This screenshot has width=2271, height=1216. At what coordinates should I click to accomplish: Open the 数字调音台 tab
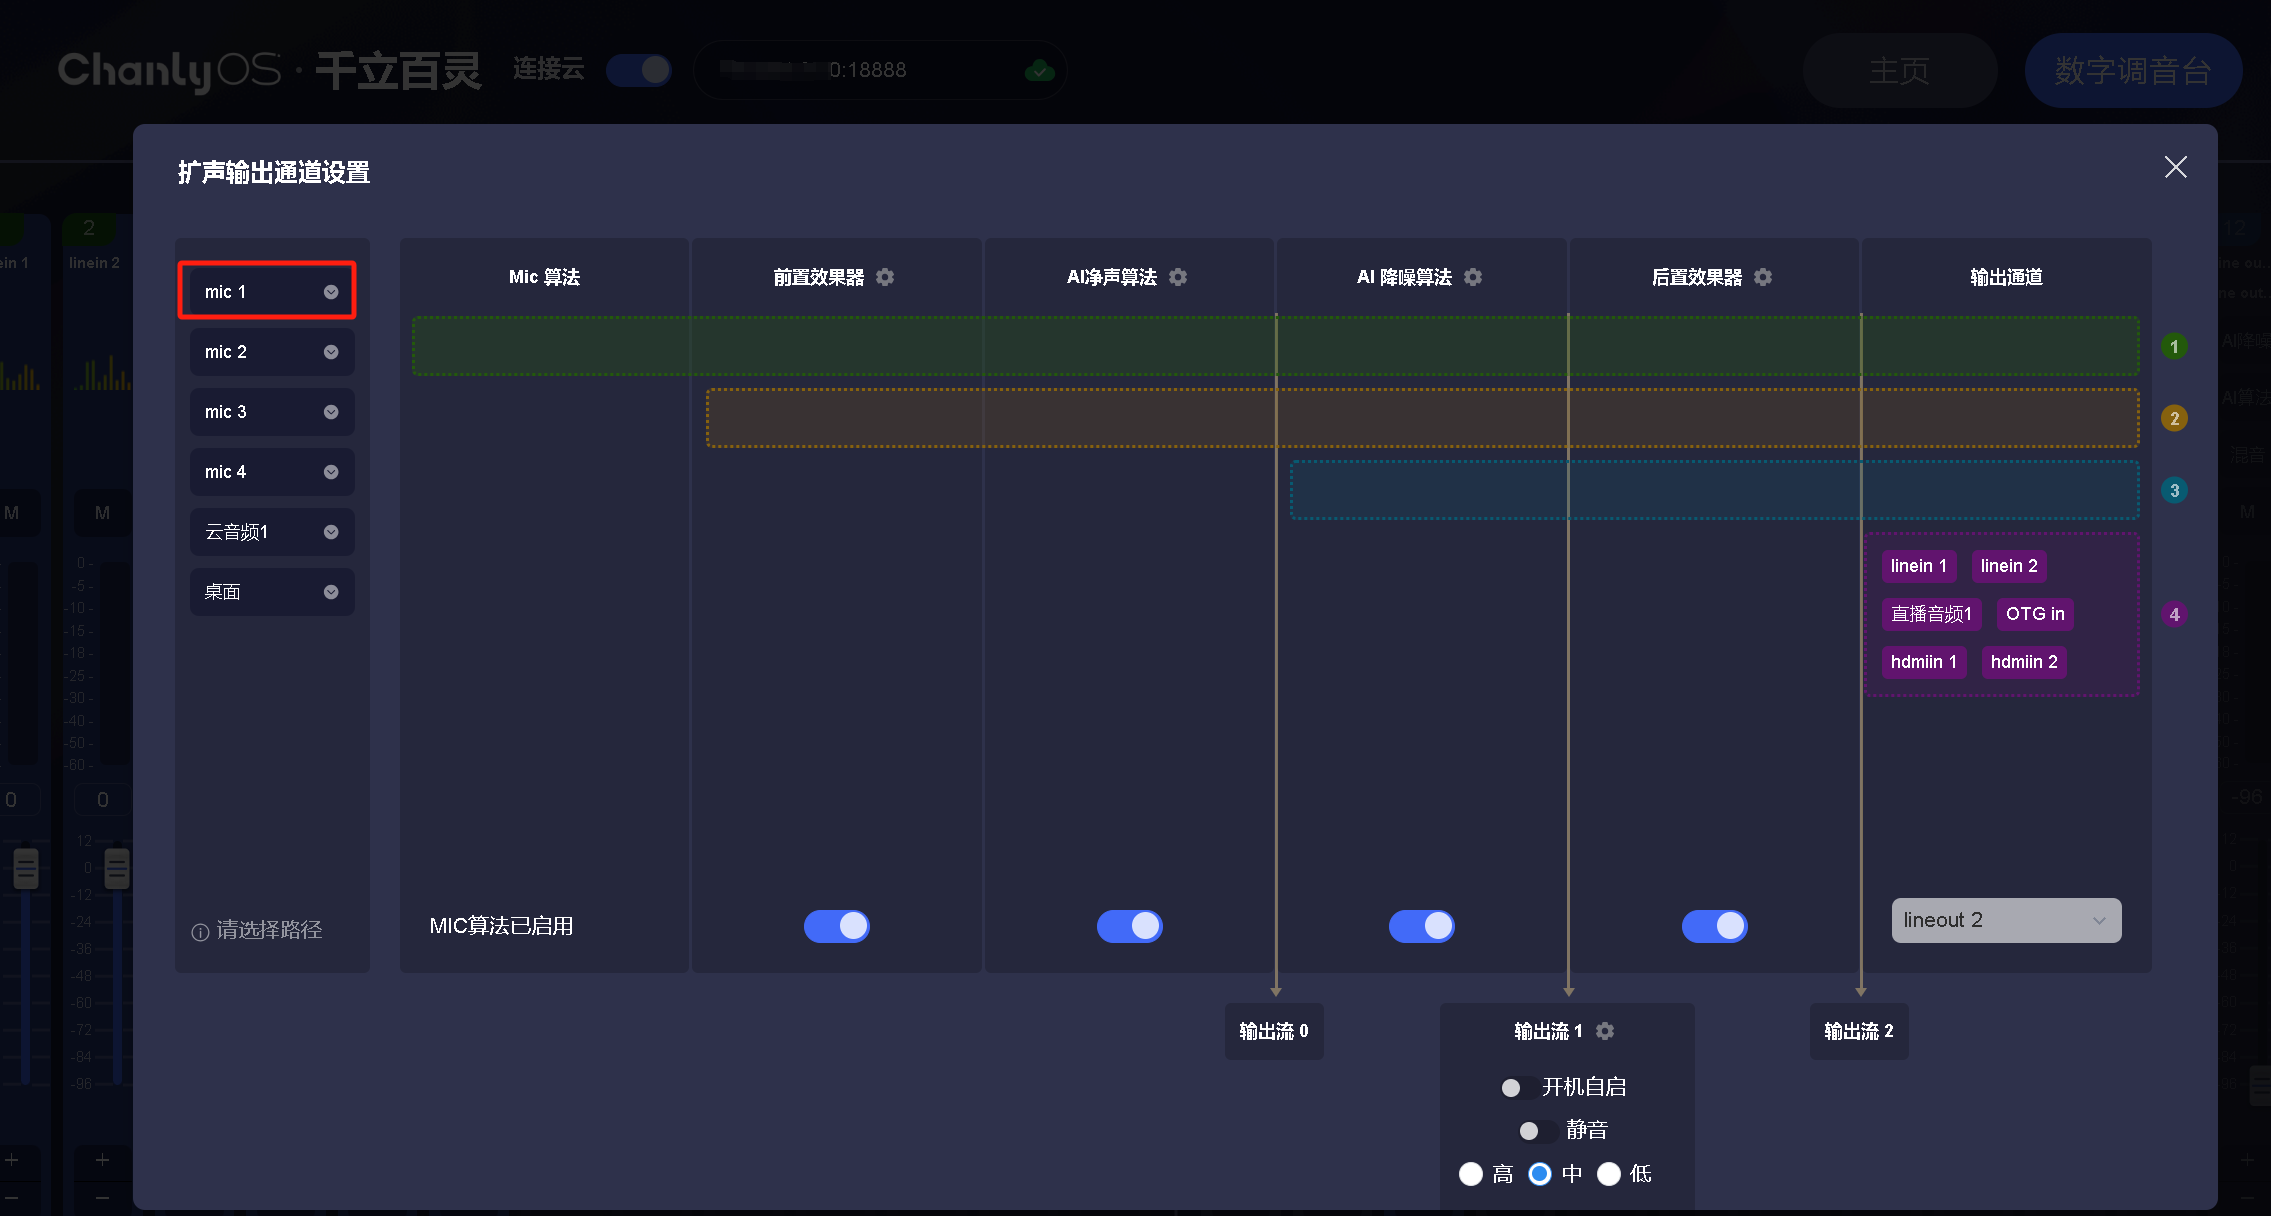[x=2132, y=71]
